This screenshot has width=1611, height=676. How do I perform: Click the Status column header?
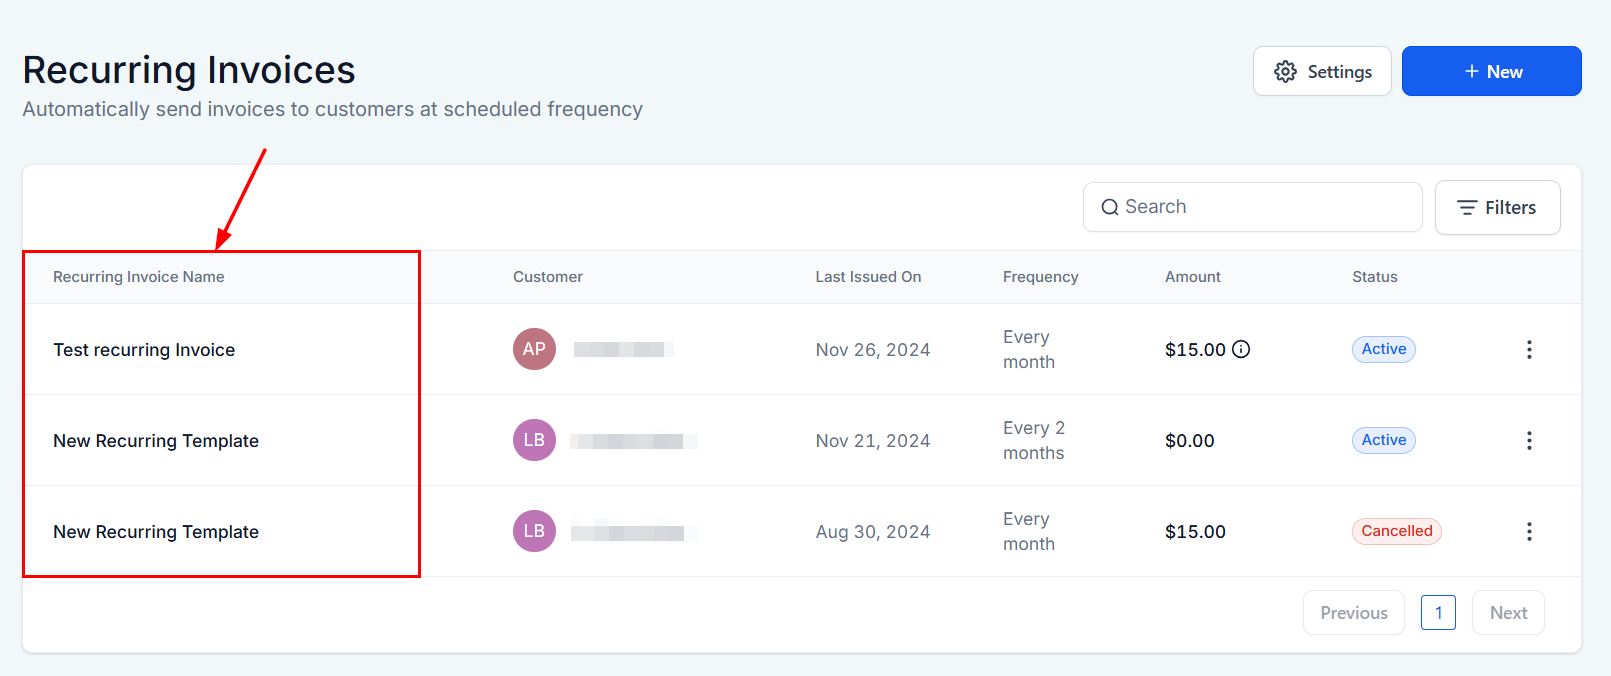click(1374, 277)
